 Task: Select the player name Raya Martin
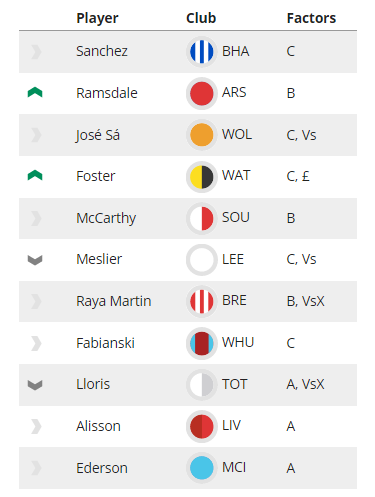(x=114, y=301)
